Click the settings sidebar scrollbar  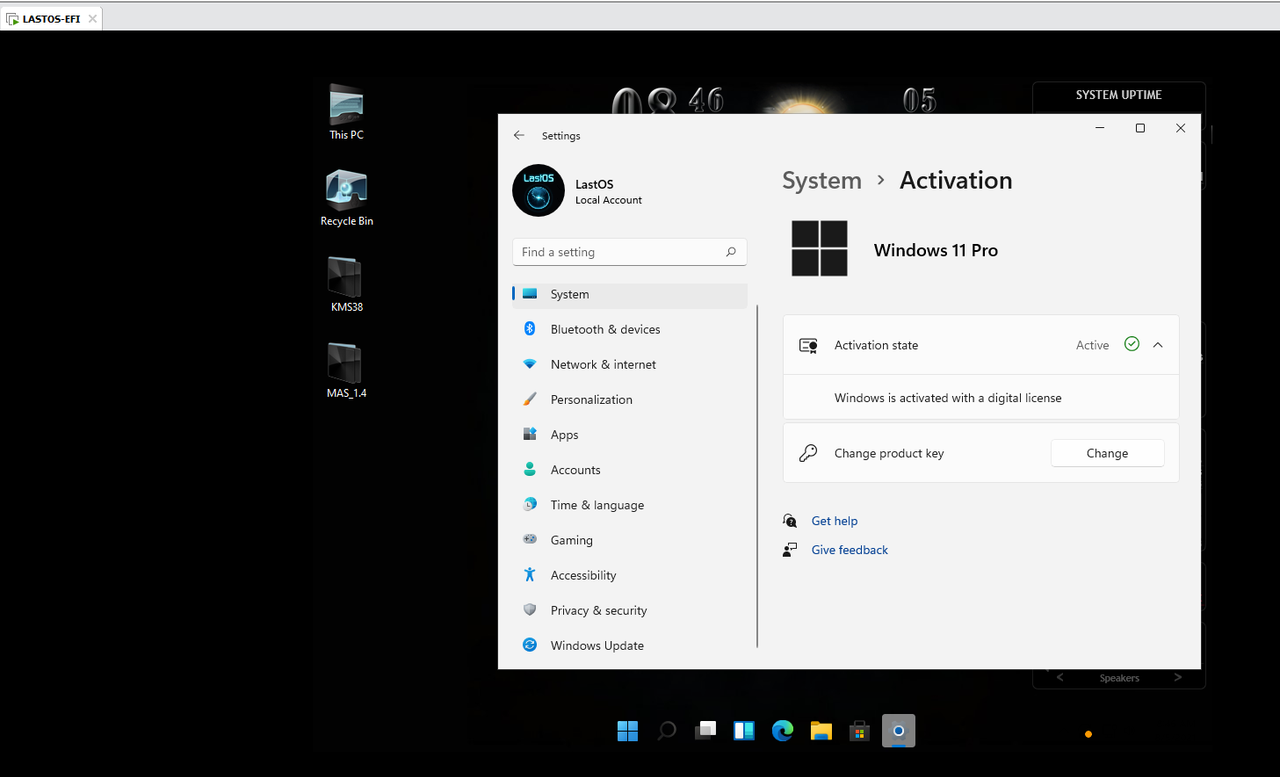(758, 476)
